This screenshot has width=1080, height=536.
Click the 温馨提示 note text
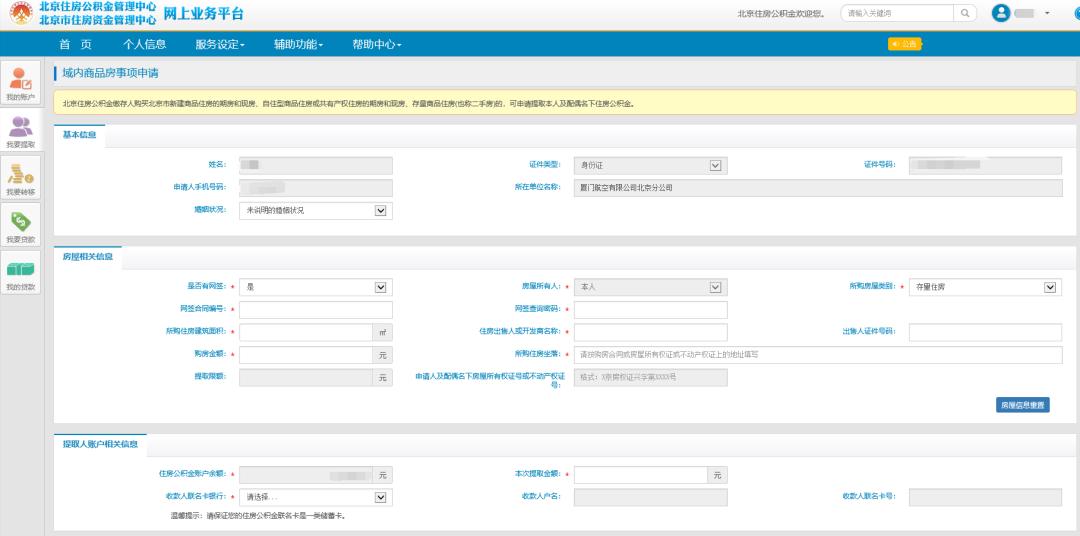pos(258,515)
